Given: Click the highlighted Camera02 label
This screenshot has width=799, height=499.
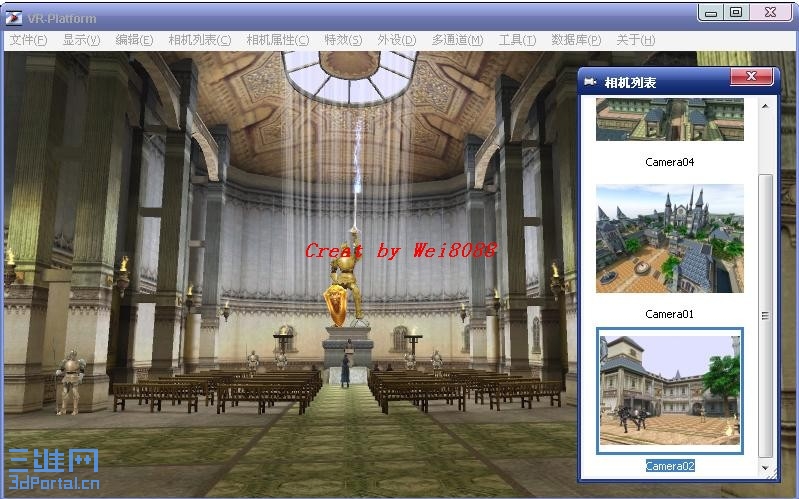Looking at the screenshot, I should [670, 466].
